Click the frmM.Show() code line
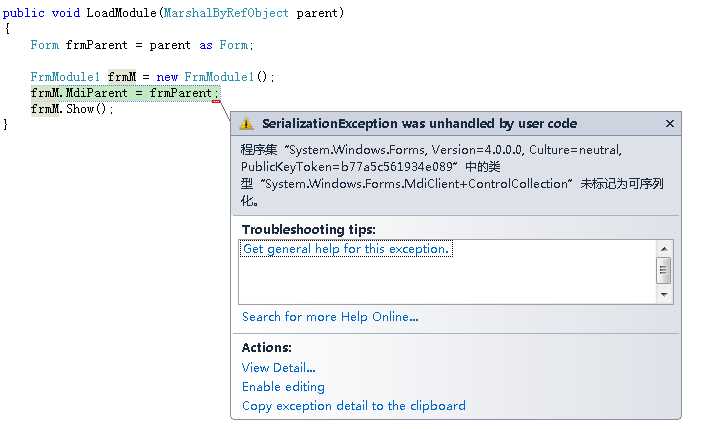This screenshot has width=702, height=429. tap(72, 108)
